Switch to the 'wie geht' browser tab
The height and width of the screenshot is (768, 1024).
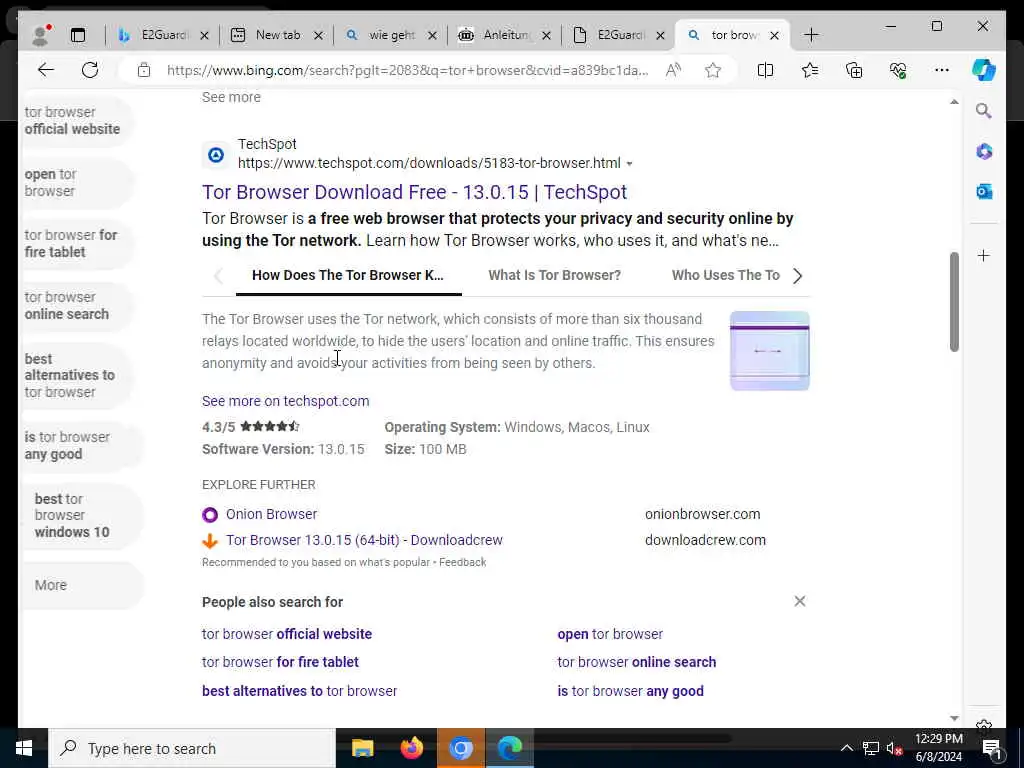click(x=391, y=35)
